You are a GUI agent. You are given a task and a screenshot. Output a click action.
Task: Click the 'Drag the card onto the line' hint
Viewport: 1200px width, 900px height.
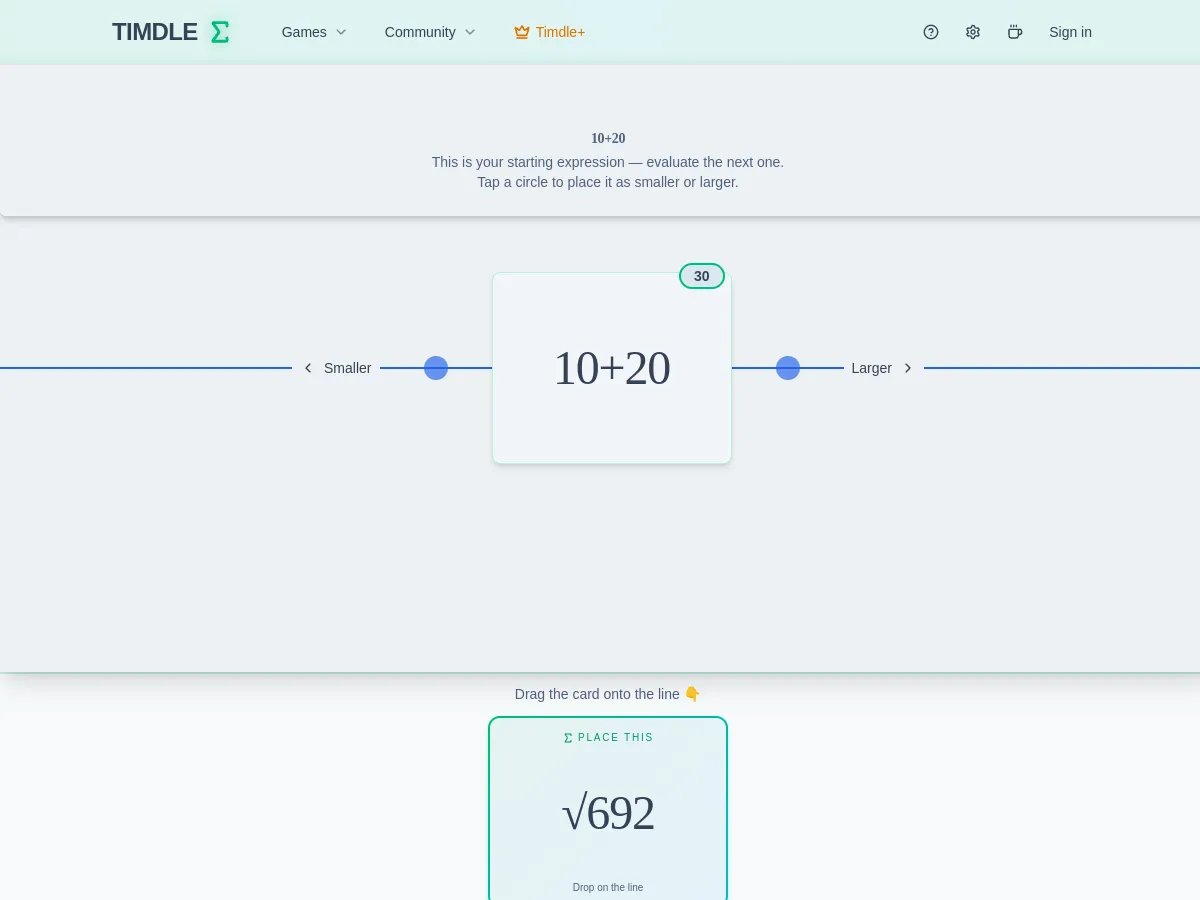(608, 694)
